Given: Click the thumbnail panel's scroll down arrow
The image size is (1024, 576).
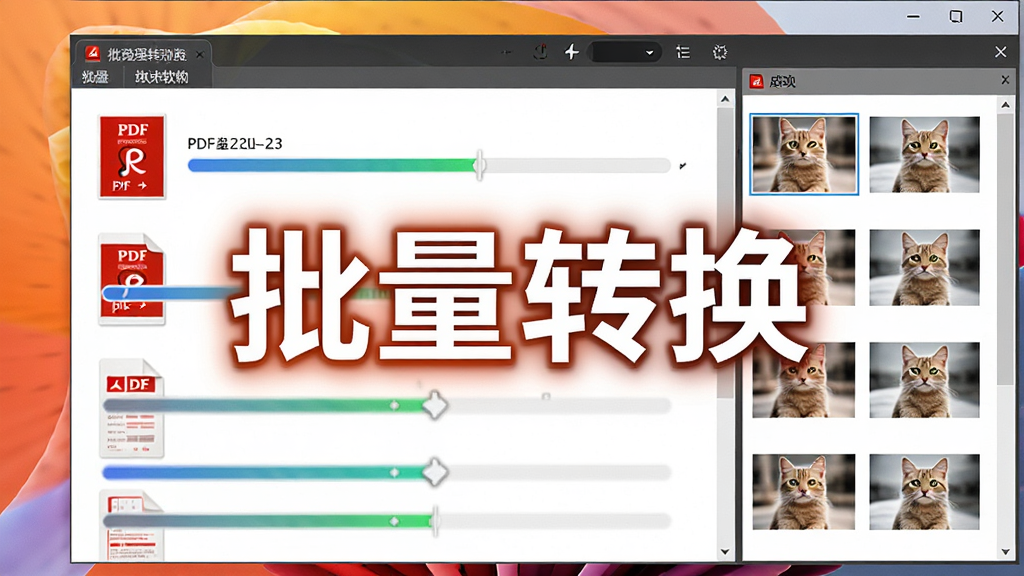Looking at the screenshot, I should [1005, 552].
